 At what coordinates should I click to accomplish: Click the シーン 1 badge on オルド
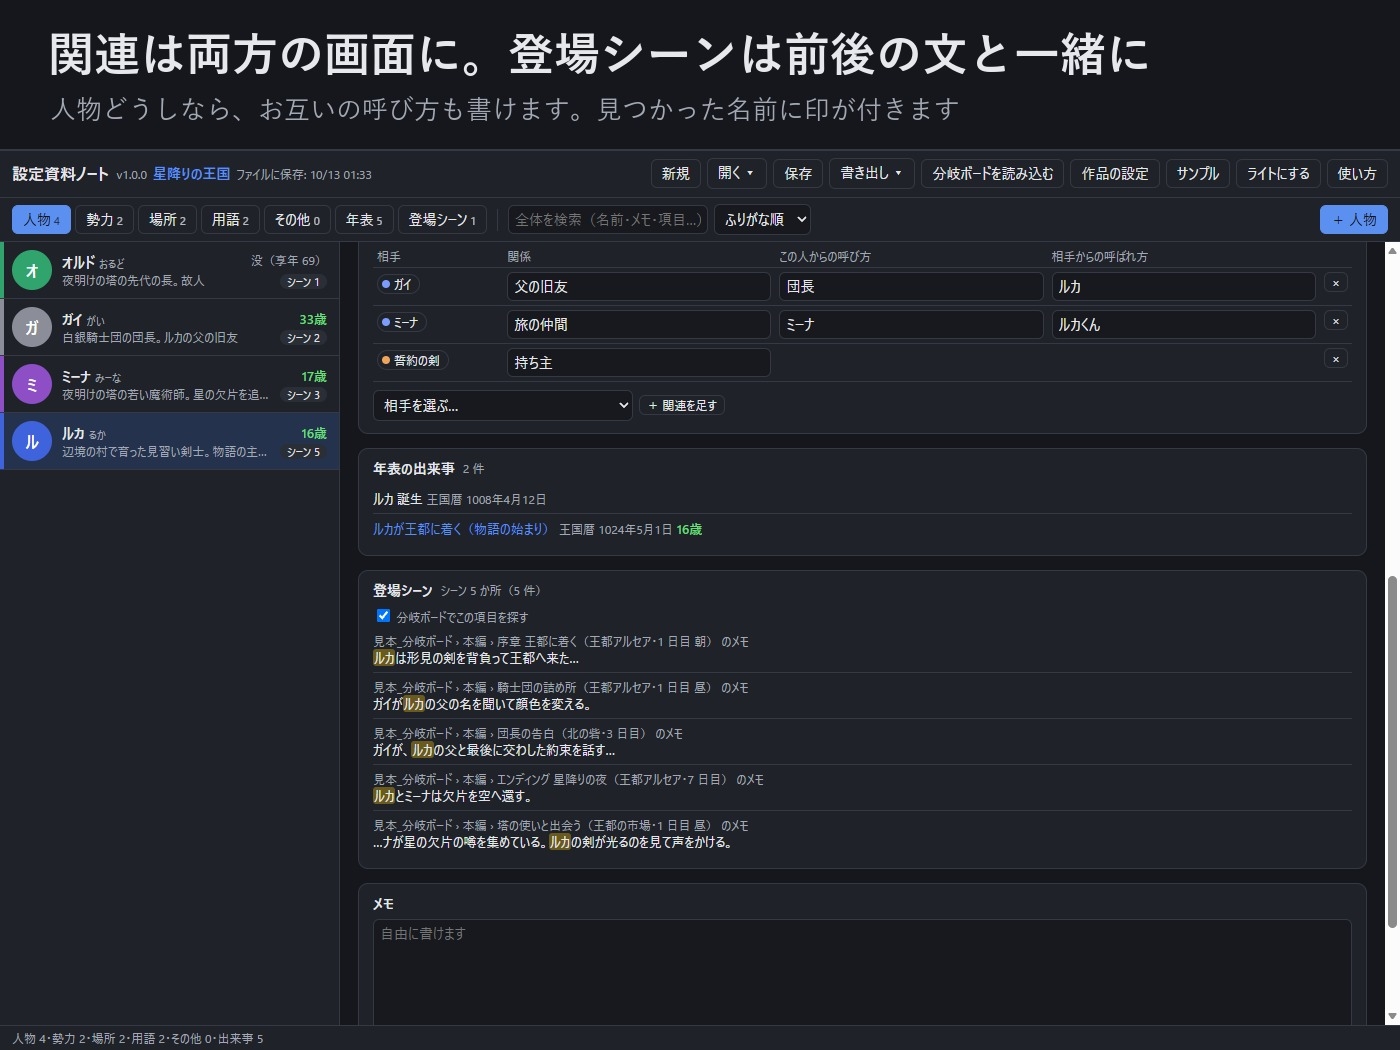coord(304,282)
